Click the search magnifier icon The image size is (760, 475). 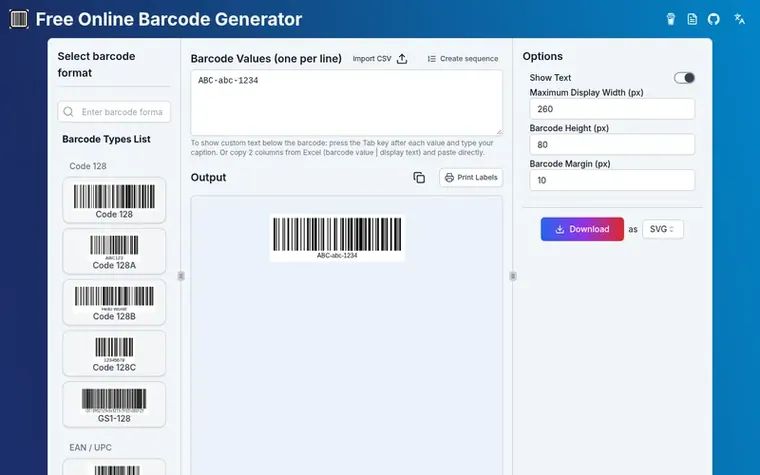click(68, 112)
